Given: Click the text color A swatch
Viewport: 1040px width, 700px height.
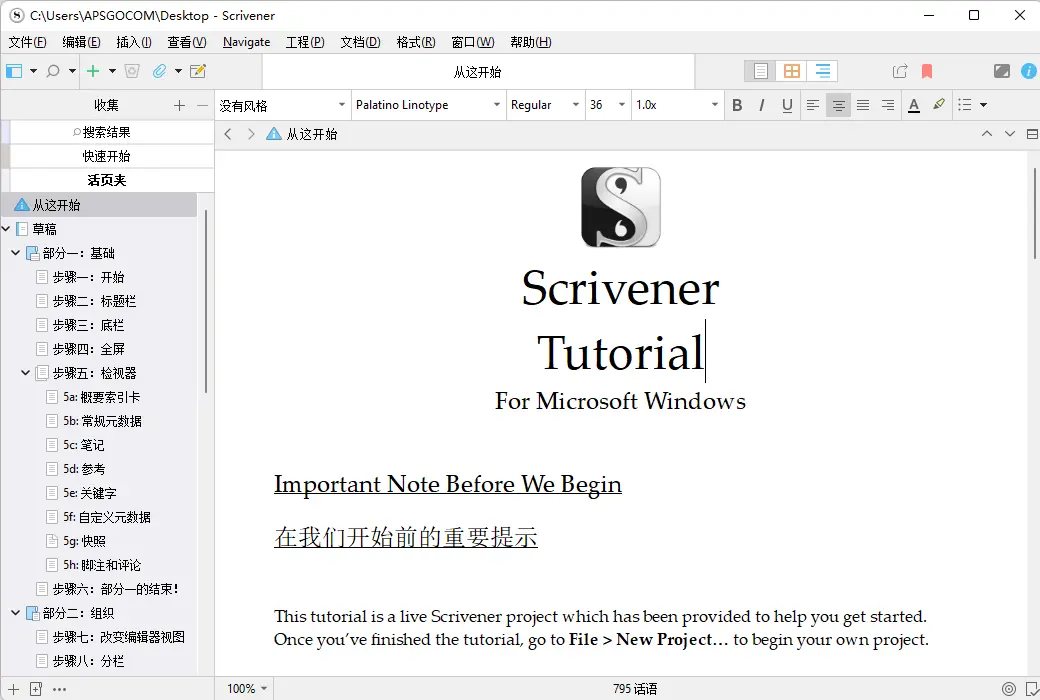Looking at the screenshot, I should (x=914, y=105).
